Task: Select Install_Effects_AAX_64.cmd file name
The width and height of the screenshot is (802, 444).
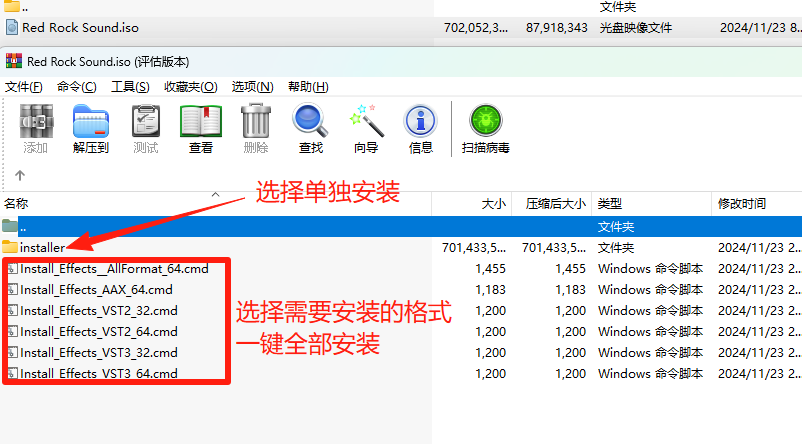Action: [96, 290]
